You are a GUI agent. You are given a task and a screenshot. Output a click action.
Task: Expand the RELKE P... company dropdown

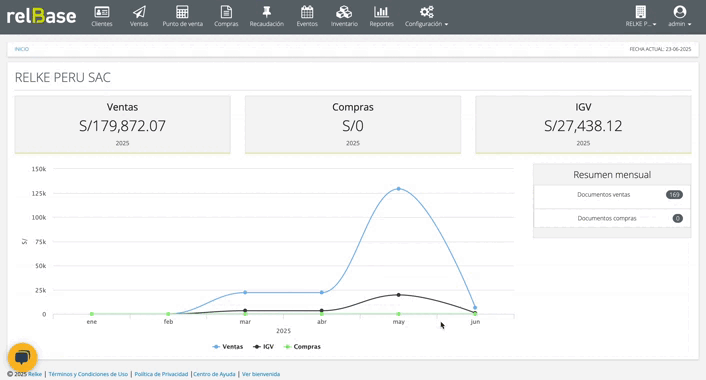641,16
